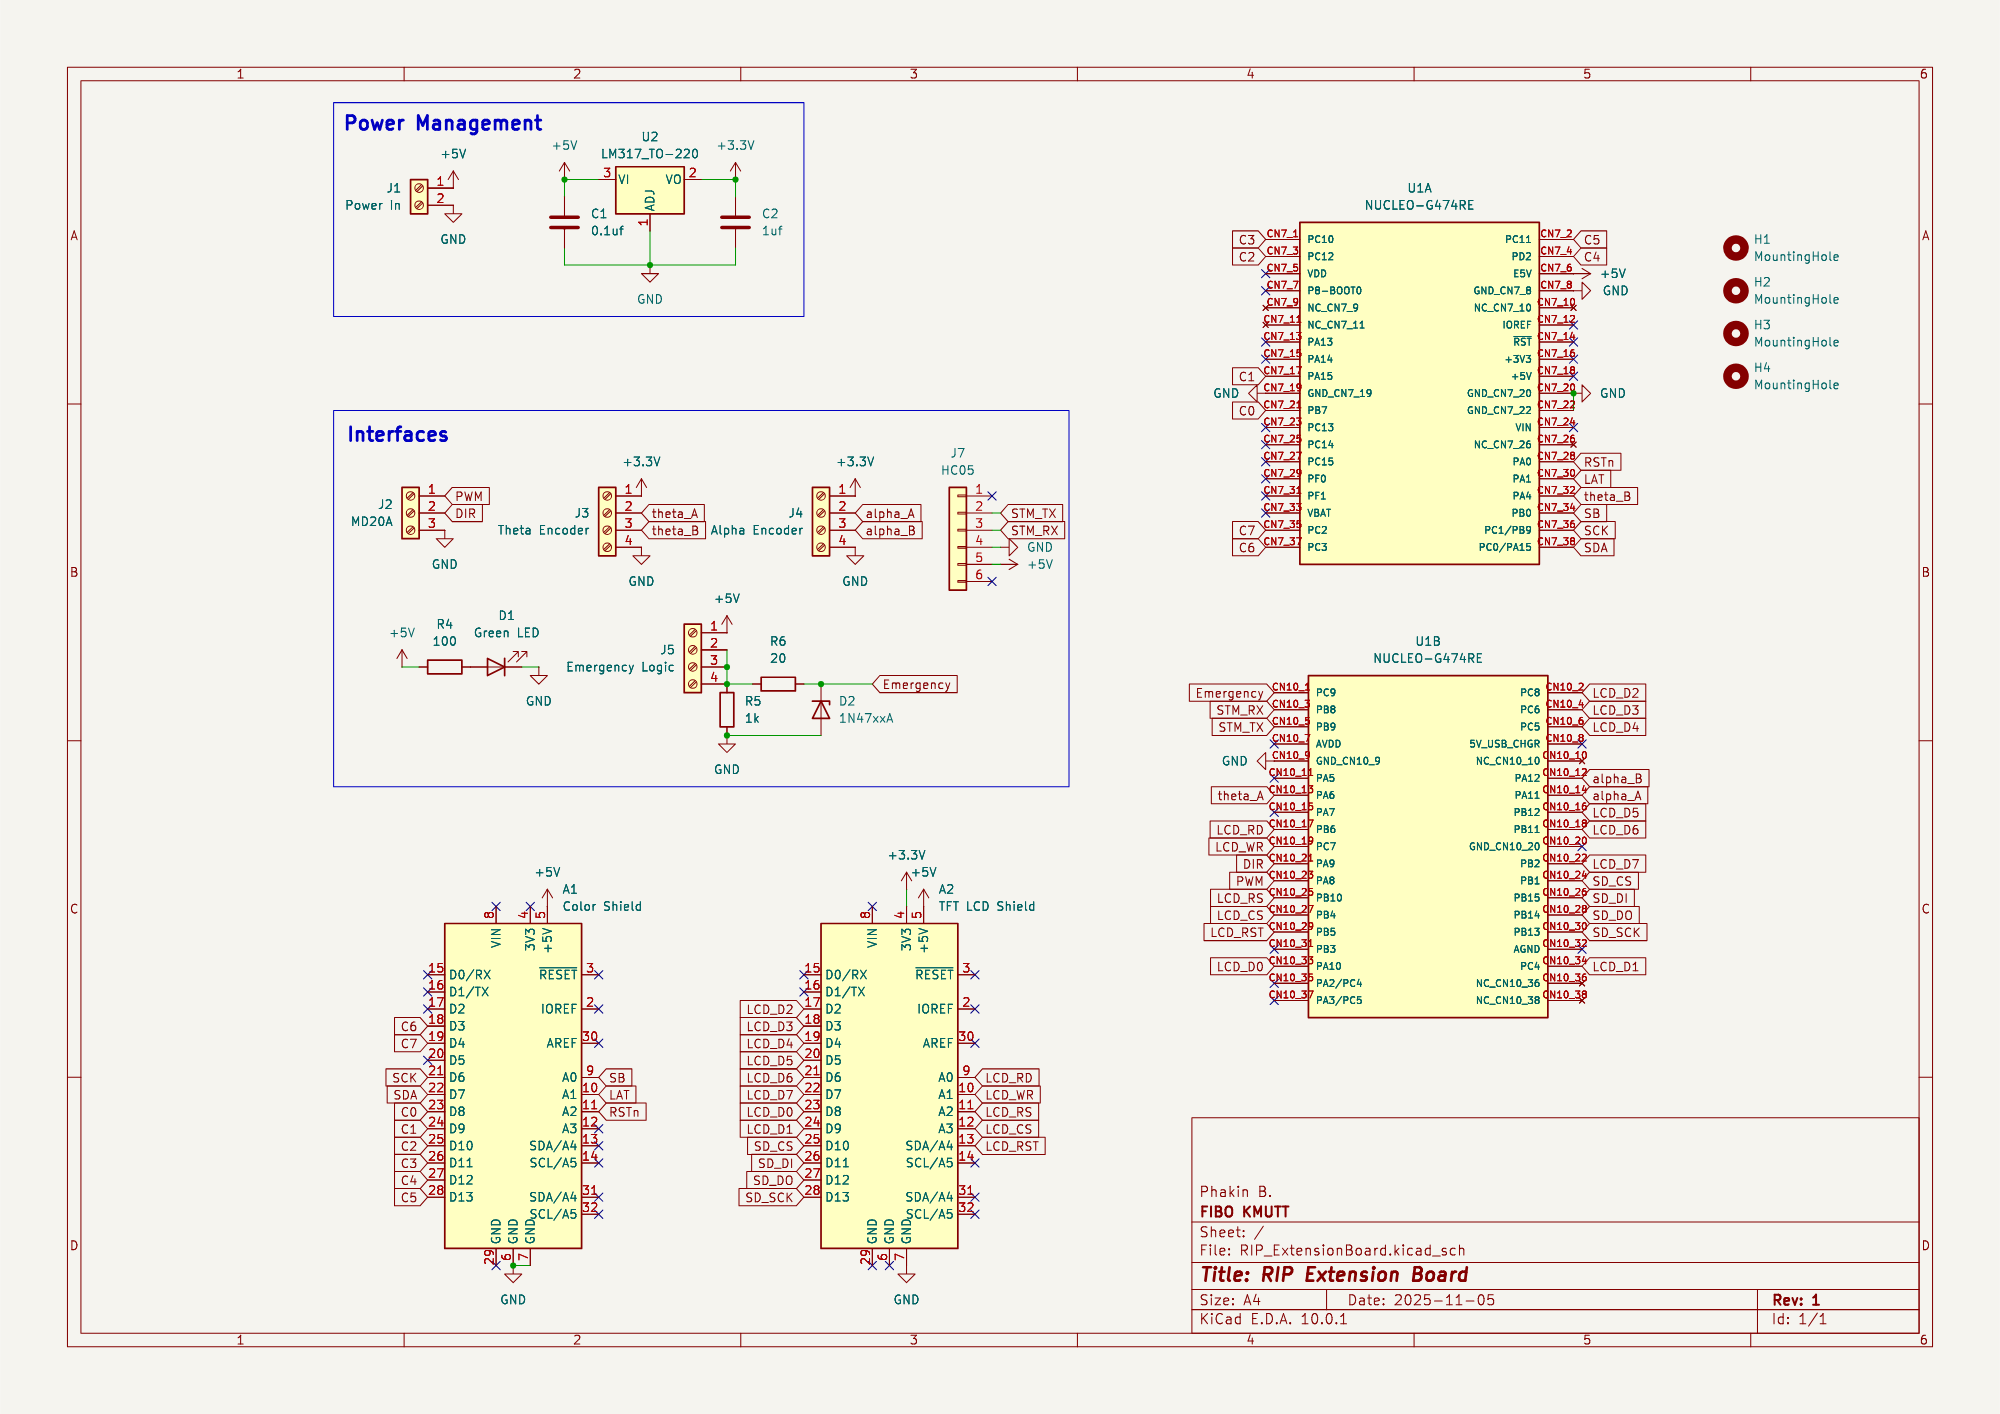Select the J3 Theta Encoder connector
This screenshot has height=1414, width=2000.
pyautogui.click(x=607, y=521)
